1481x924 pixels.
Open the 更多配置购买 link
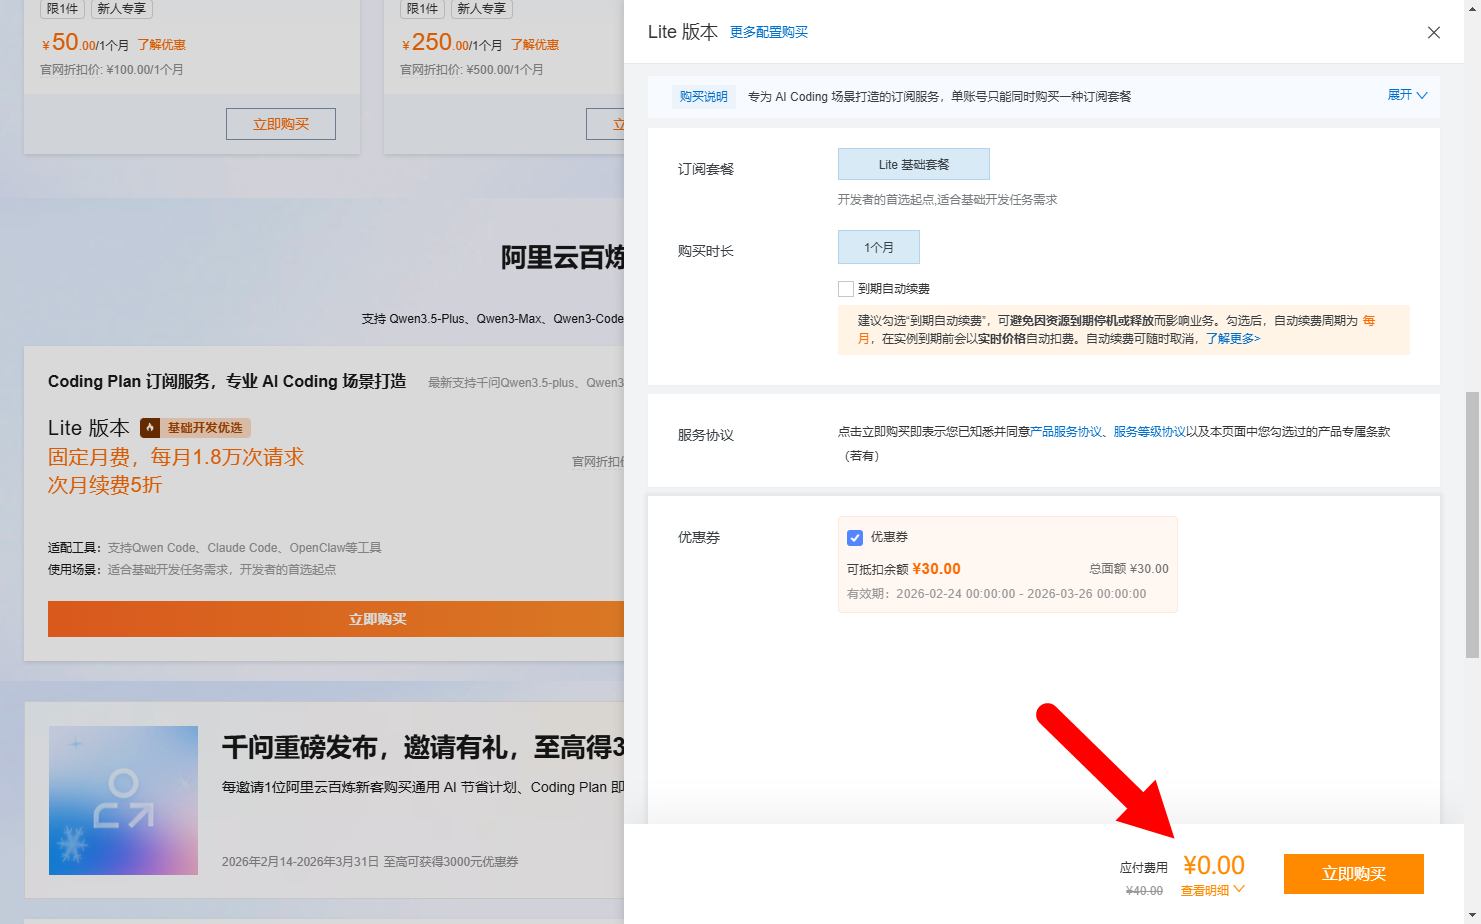tap(768, 32)
